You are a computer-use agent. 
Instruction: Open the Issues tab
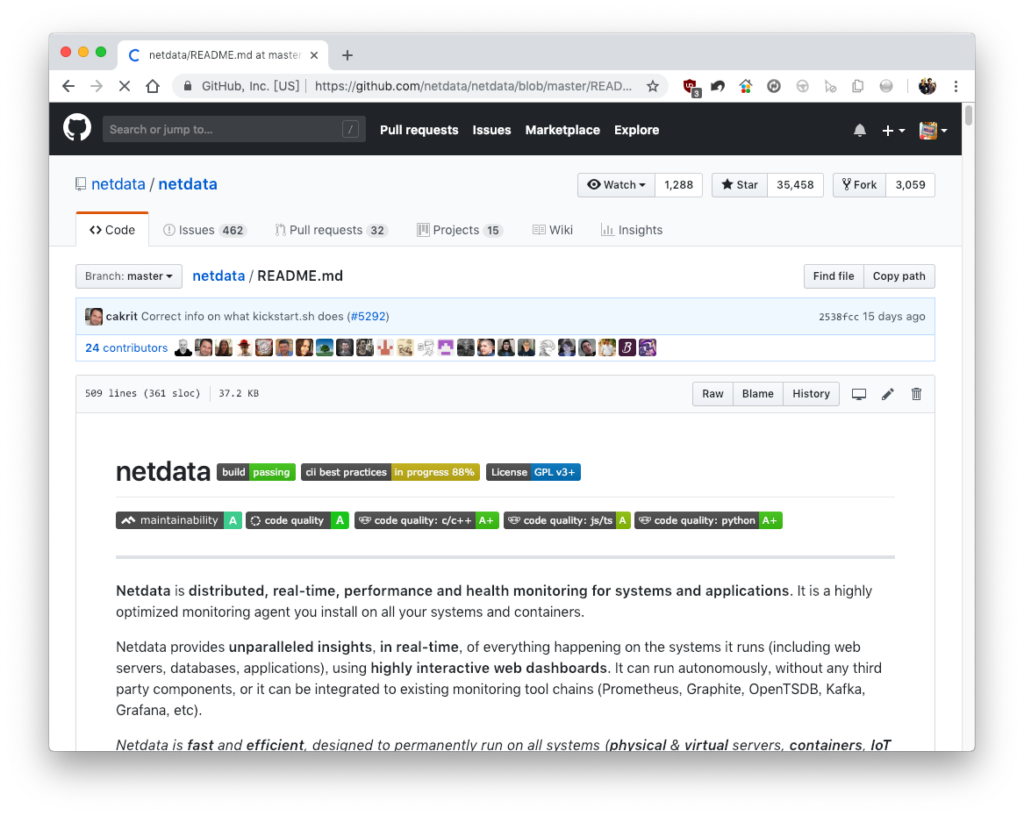(204, 230)
